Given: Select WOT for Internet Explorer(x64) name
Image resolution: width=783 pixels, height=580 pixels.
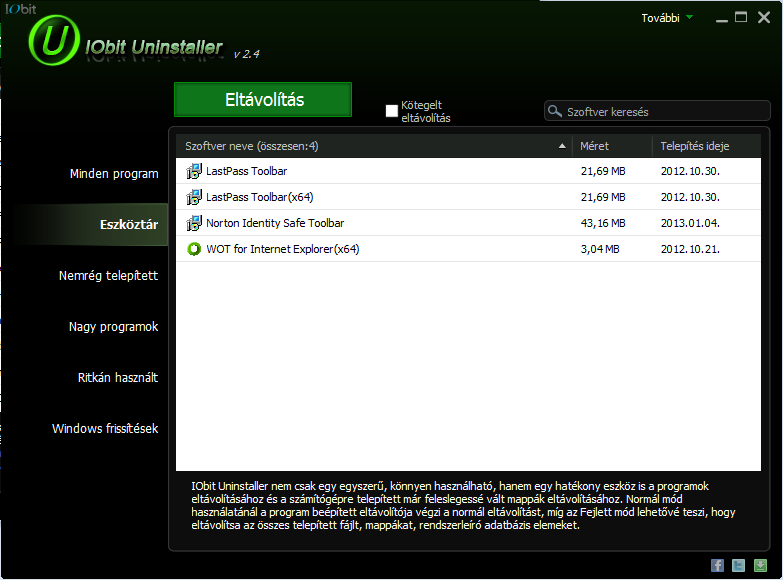Looking at the screenshot, I should pos(283,249).
